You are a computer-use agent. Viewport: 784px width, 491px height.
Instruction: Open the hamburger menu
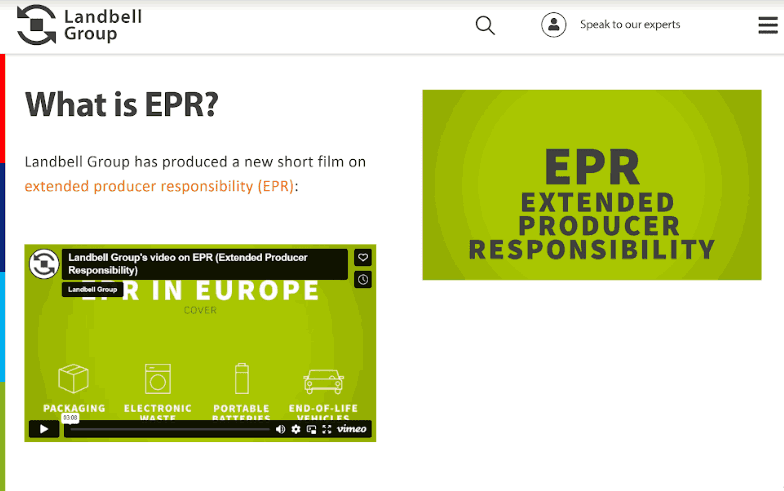(x=768, y=25)
